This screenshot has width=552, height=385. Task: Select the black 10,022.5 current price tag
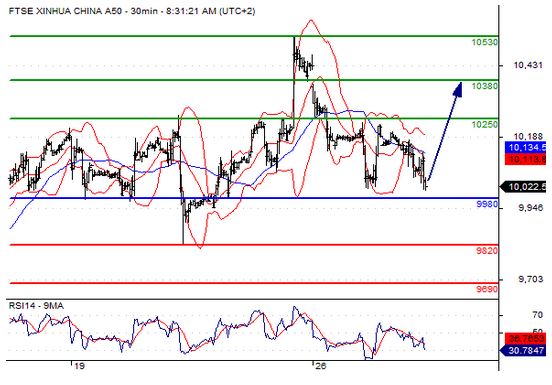click(x=523, y=187)
